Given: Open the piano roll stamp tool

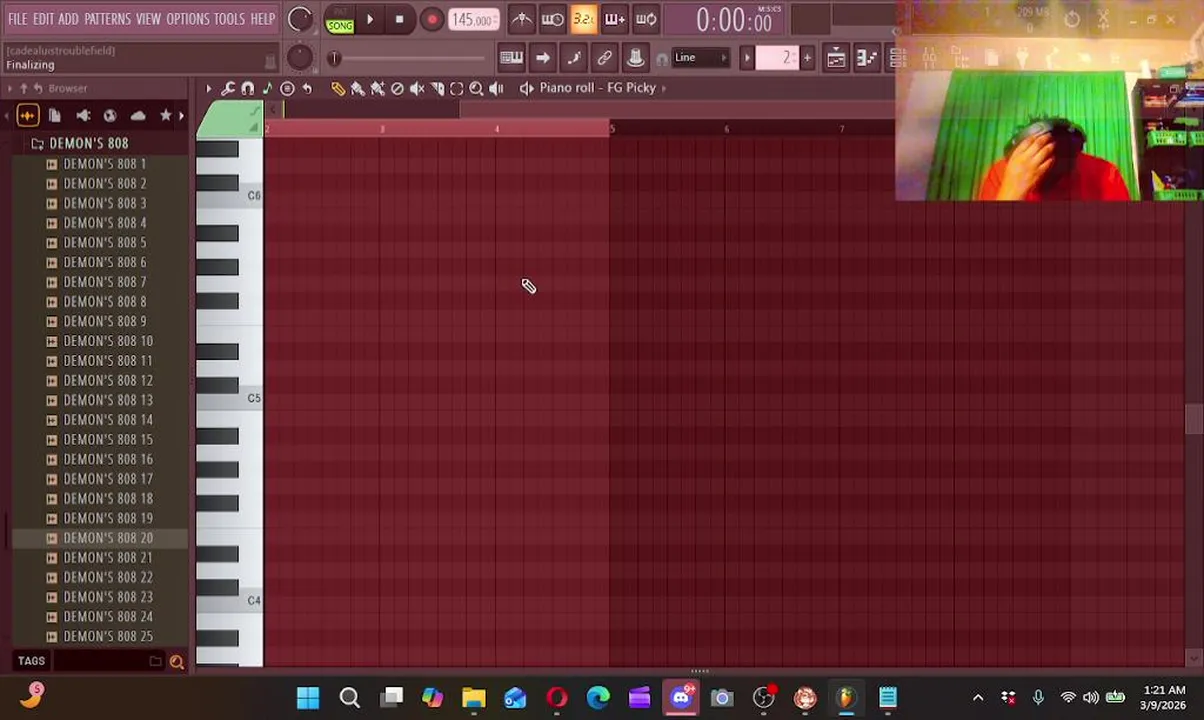Looking at the screenshot, I should 287,88.
